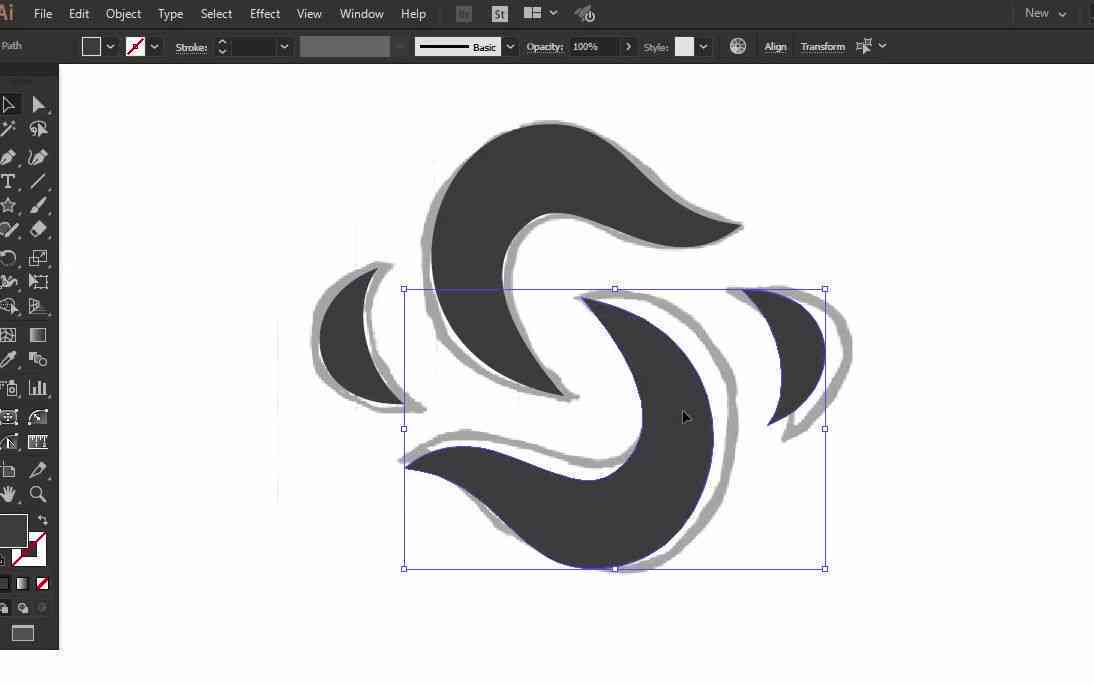Select the Width warp tool
Screen dimensions: 1094x684
(8, 282)
